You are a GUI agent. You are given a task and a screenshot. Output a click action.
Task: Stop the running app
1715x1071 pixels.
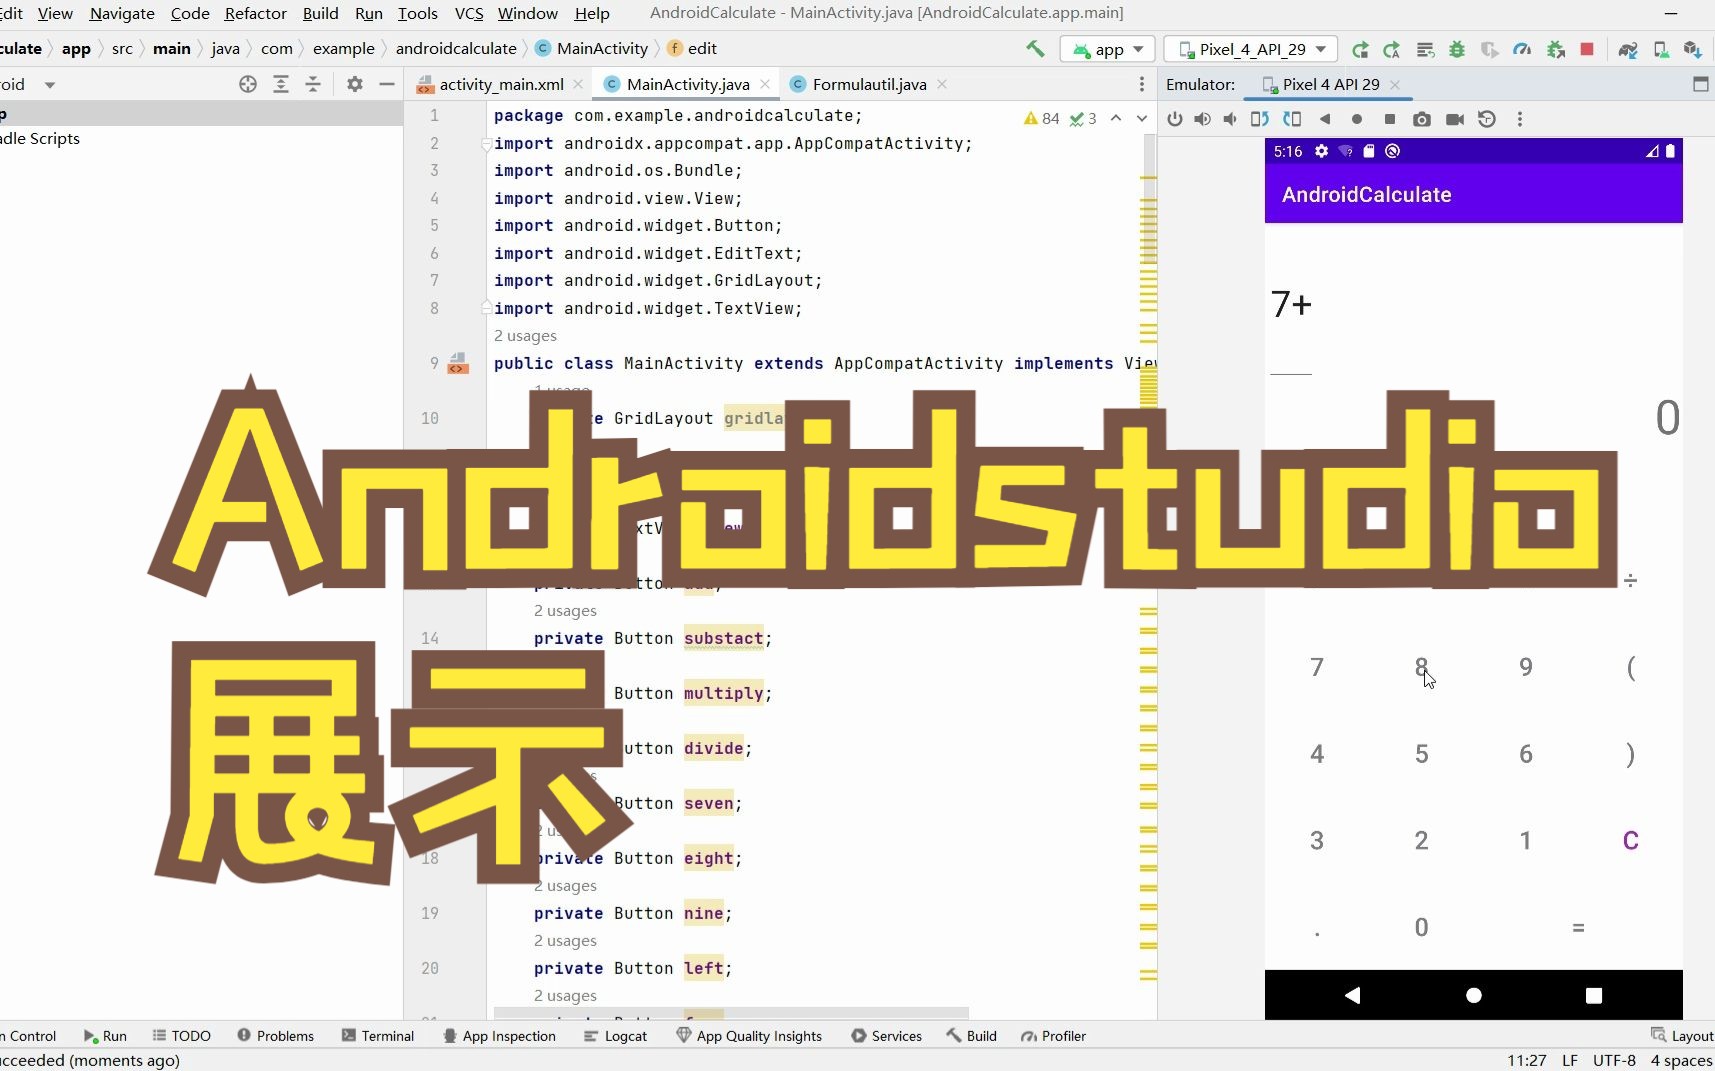(x=1586, y=49)
